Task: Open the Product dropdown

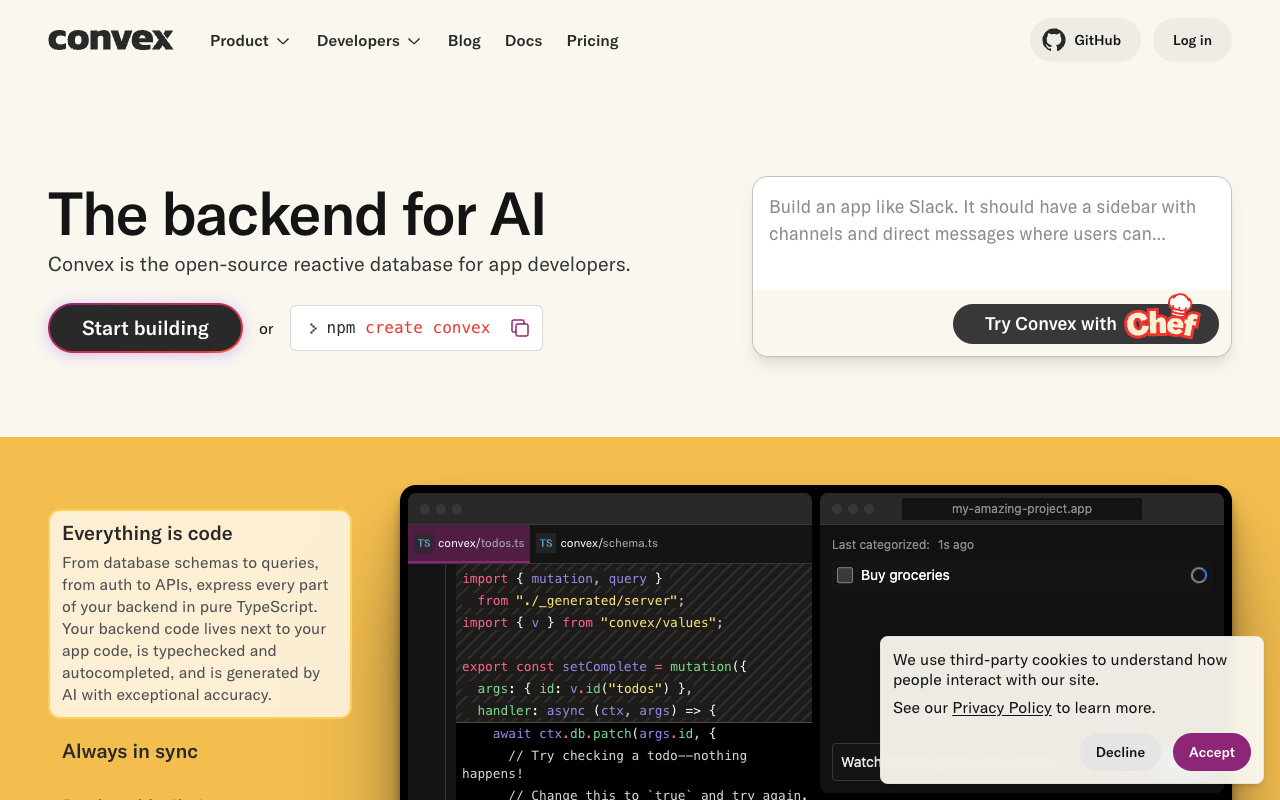Action: point(249,40)
